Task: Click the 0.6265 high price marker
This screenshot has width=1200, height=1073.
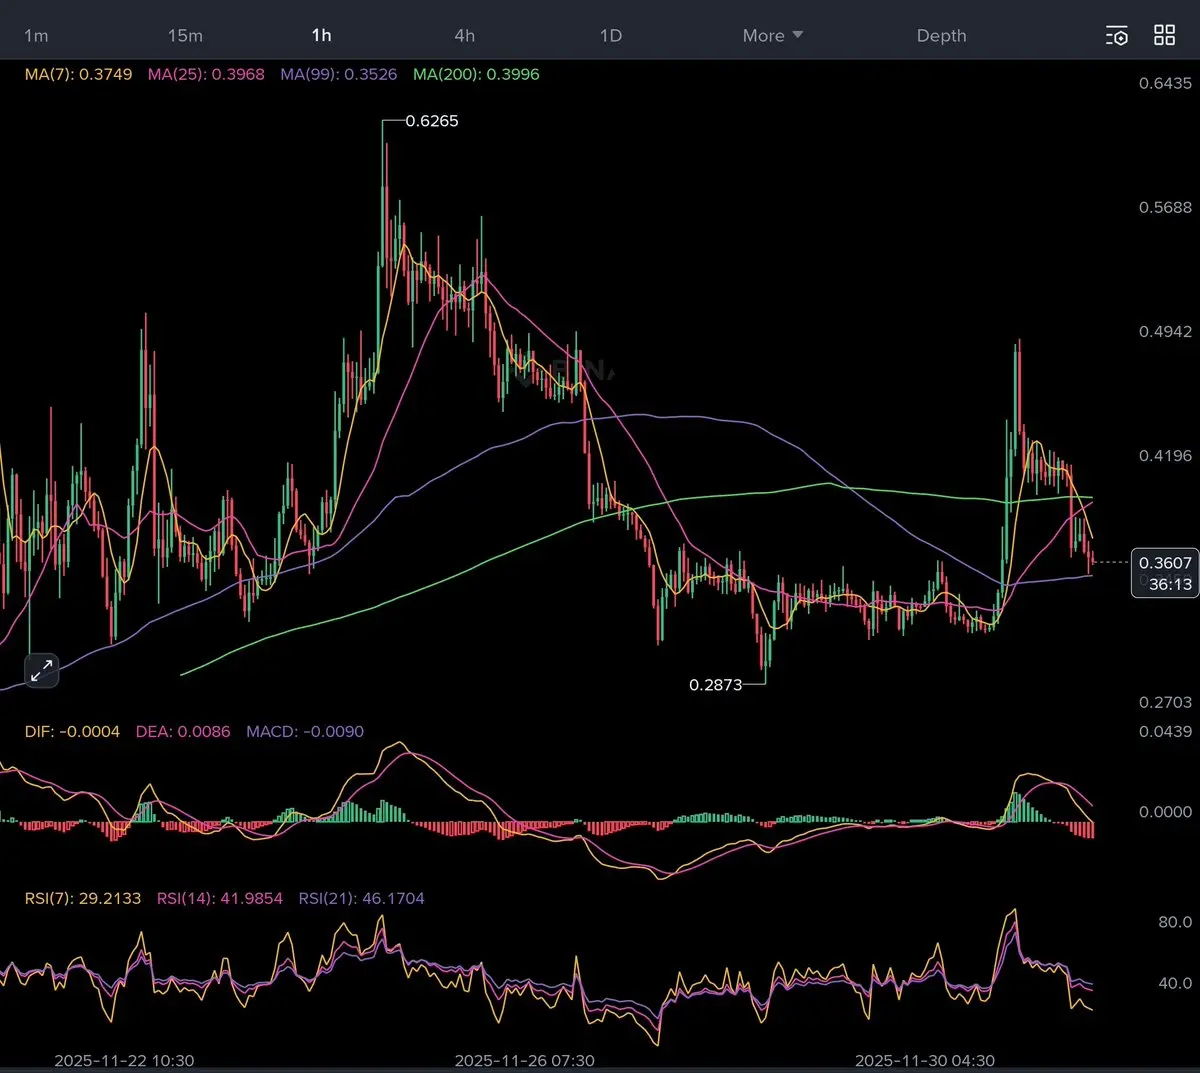Action: pyautogui.click(x=432, y=121)
